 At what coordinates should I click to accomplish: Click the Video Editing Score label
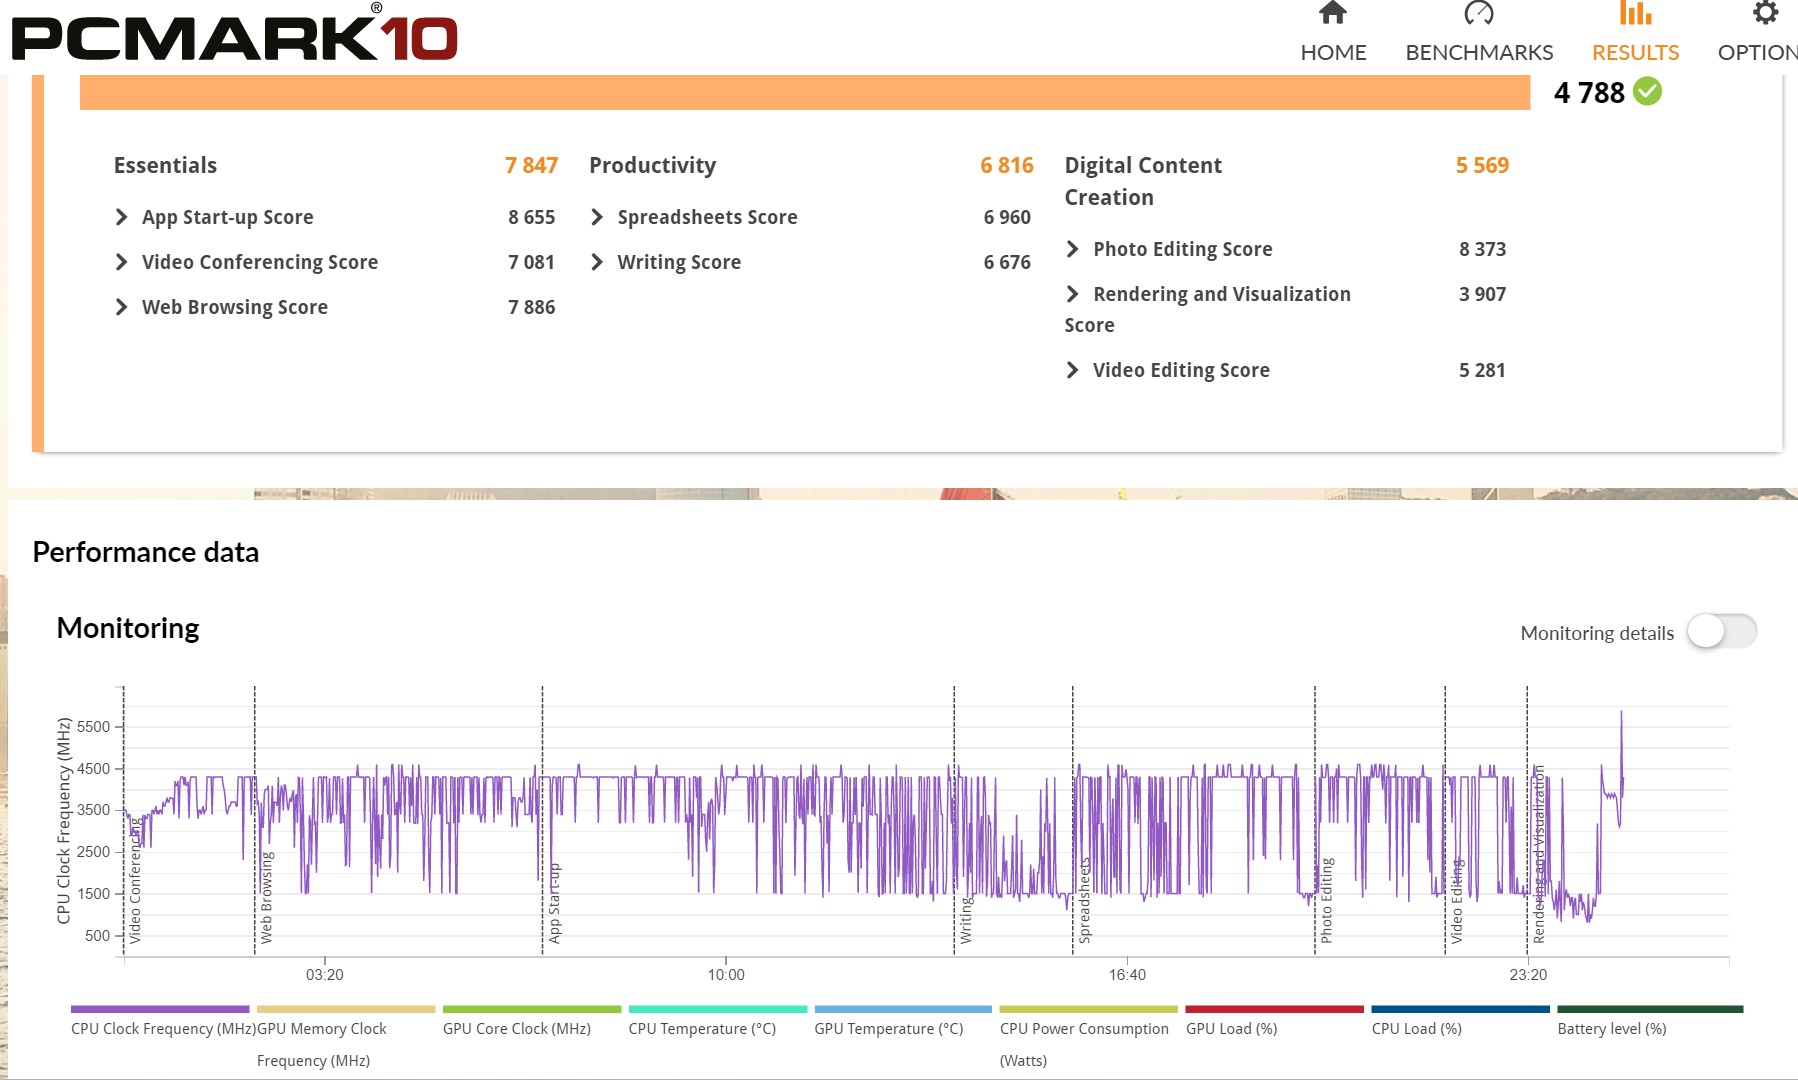coord(1180,370)
